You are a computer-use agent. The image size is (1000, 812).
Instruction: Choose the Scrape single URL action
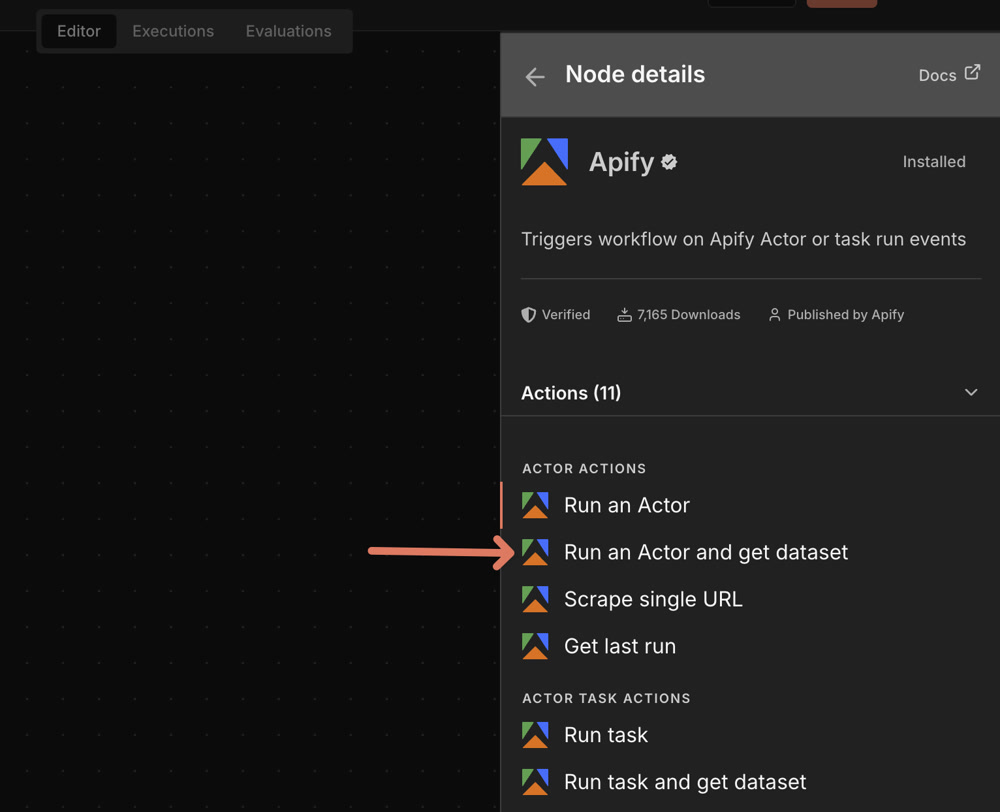(x=653, y=599)
